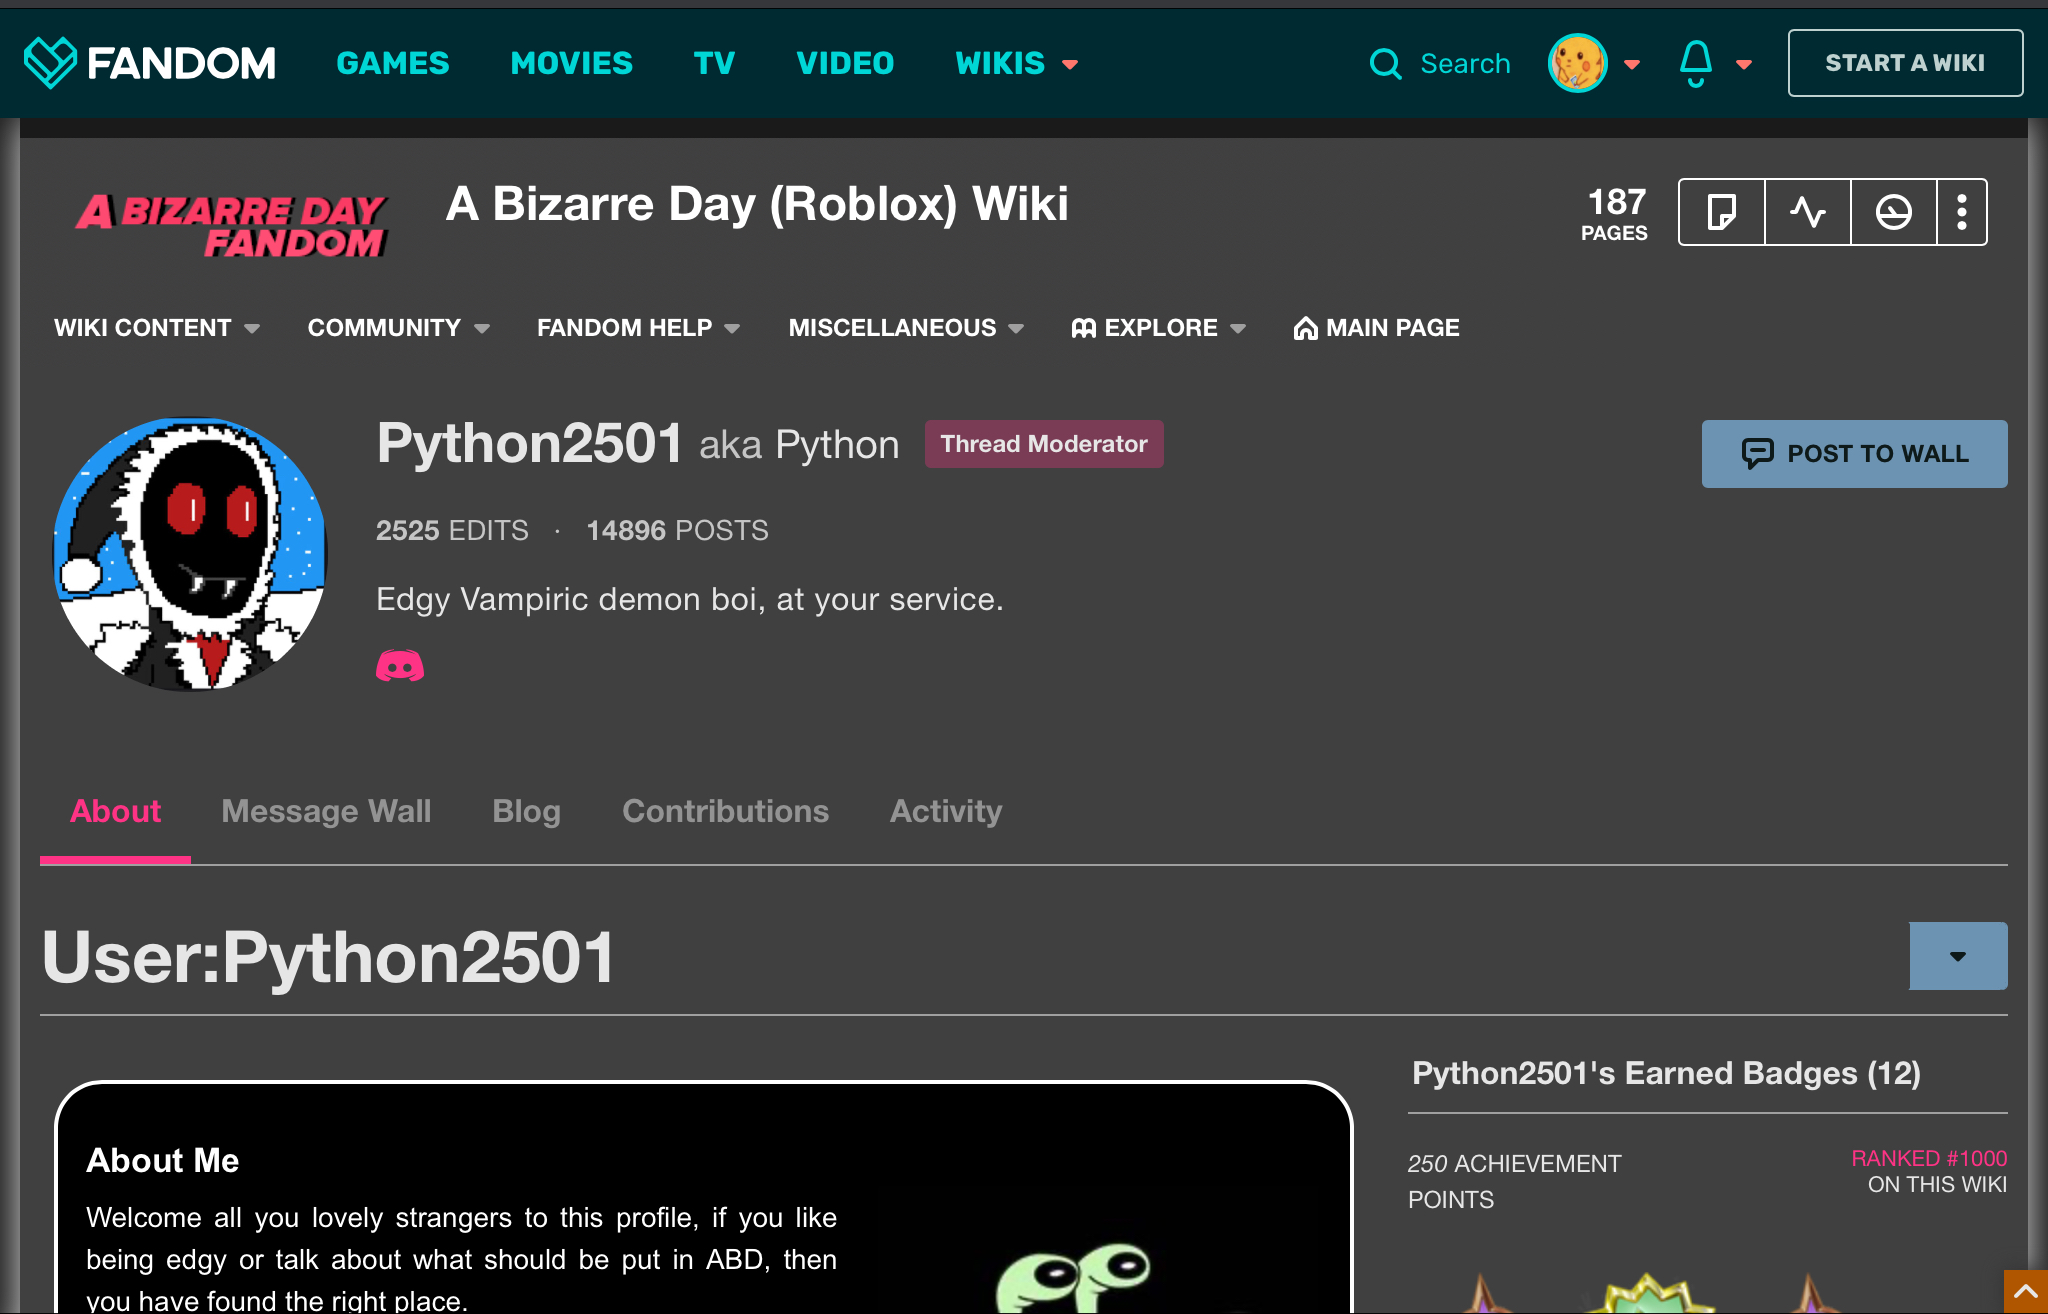The image size is (2048, 1314).
Task: Expand the notifications dropdown arrow
Action: click(x=1744, y=64)
